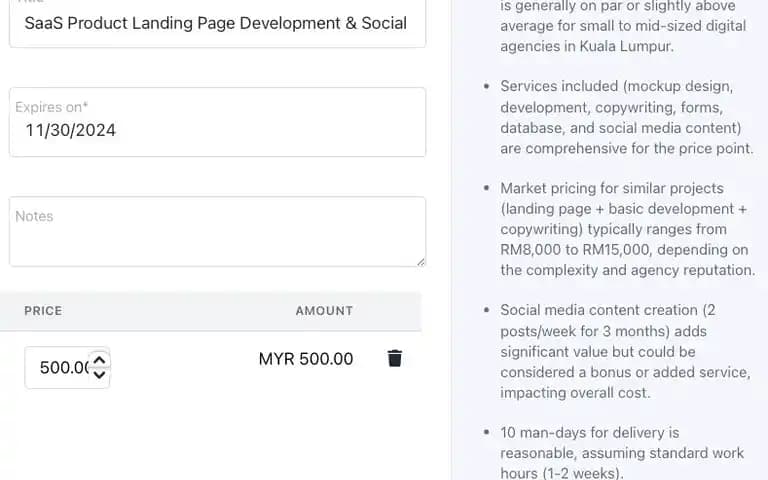The width and height of the screenshot is (768, 480).
Task: Click into the Notes text area
Action: pos(217,232)
